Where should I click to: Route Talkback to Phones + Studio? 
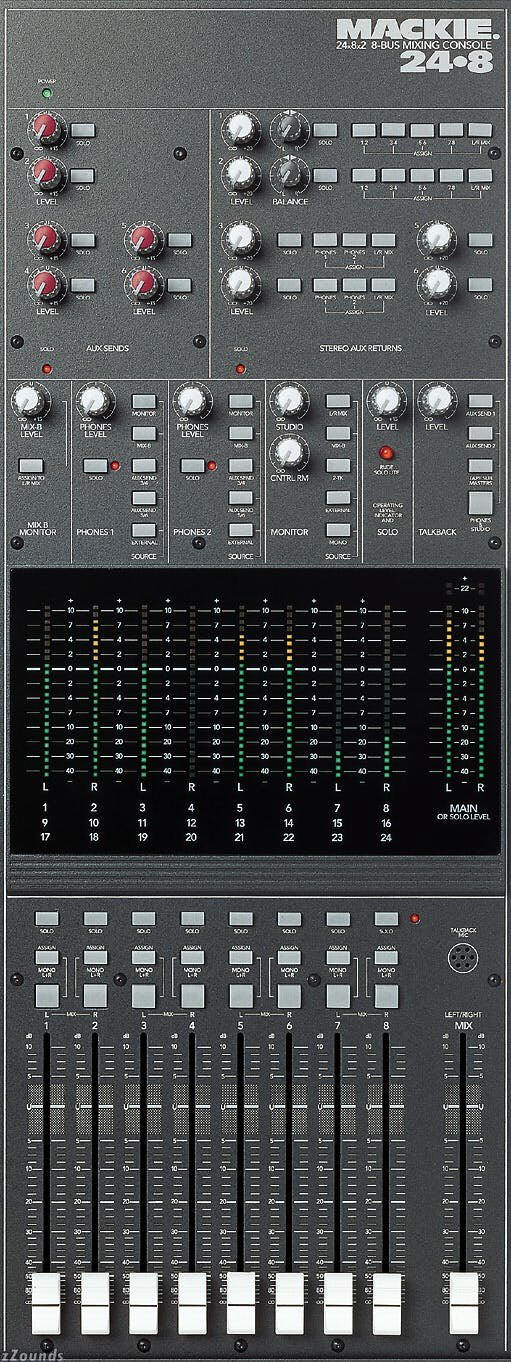[x=481, y=505]
